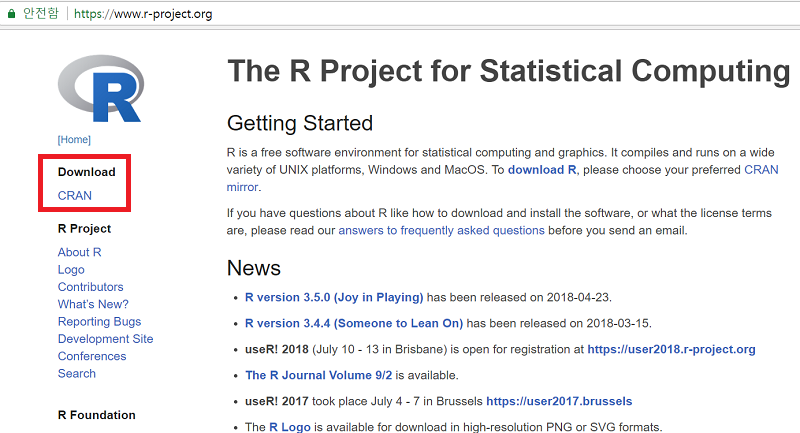
Task: Open the Logo sidebar link
Action: (71, 270)
